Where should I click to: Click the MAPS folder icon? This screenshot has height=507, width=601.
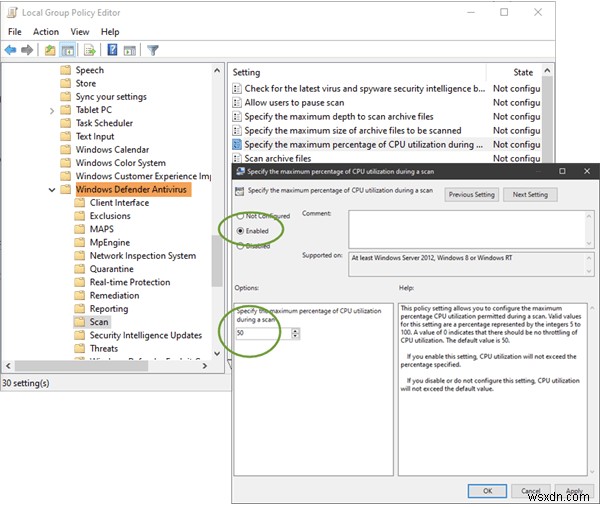pyautogui.click(x=79, y=229)
